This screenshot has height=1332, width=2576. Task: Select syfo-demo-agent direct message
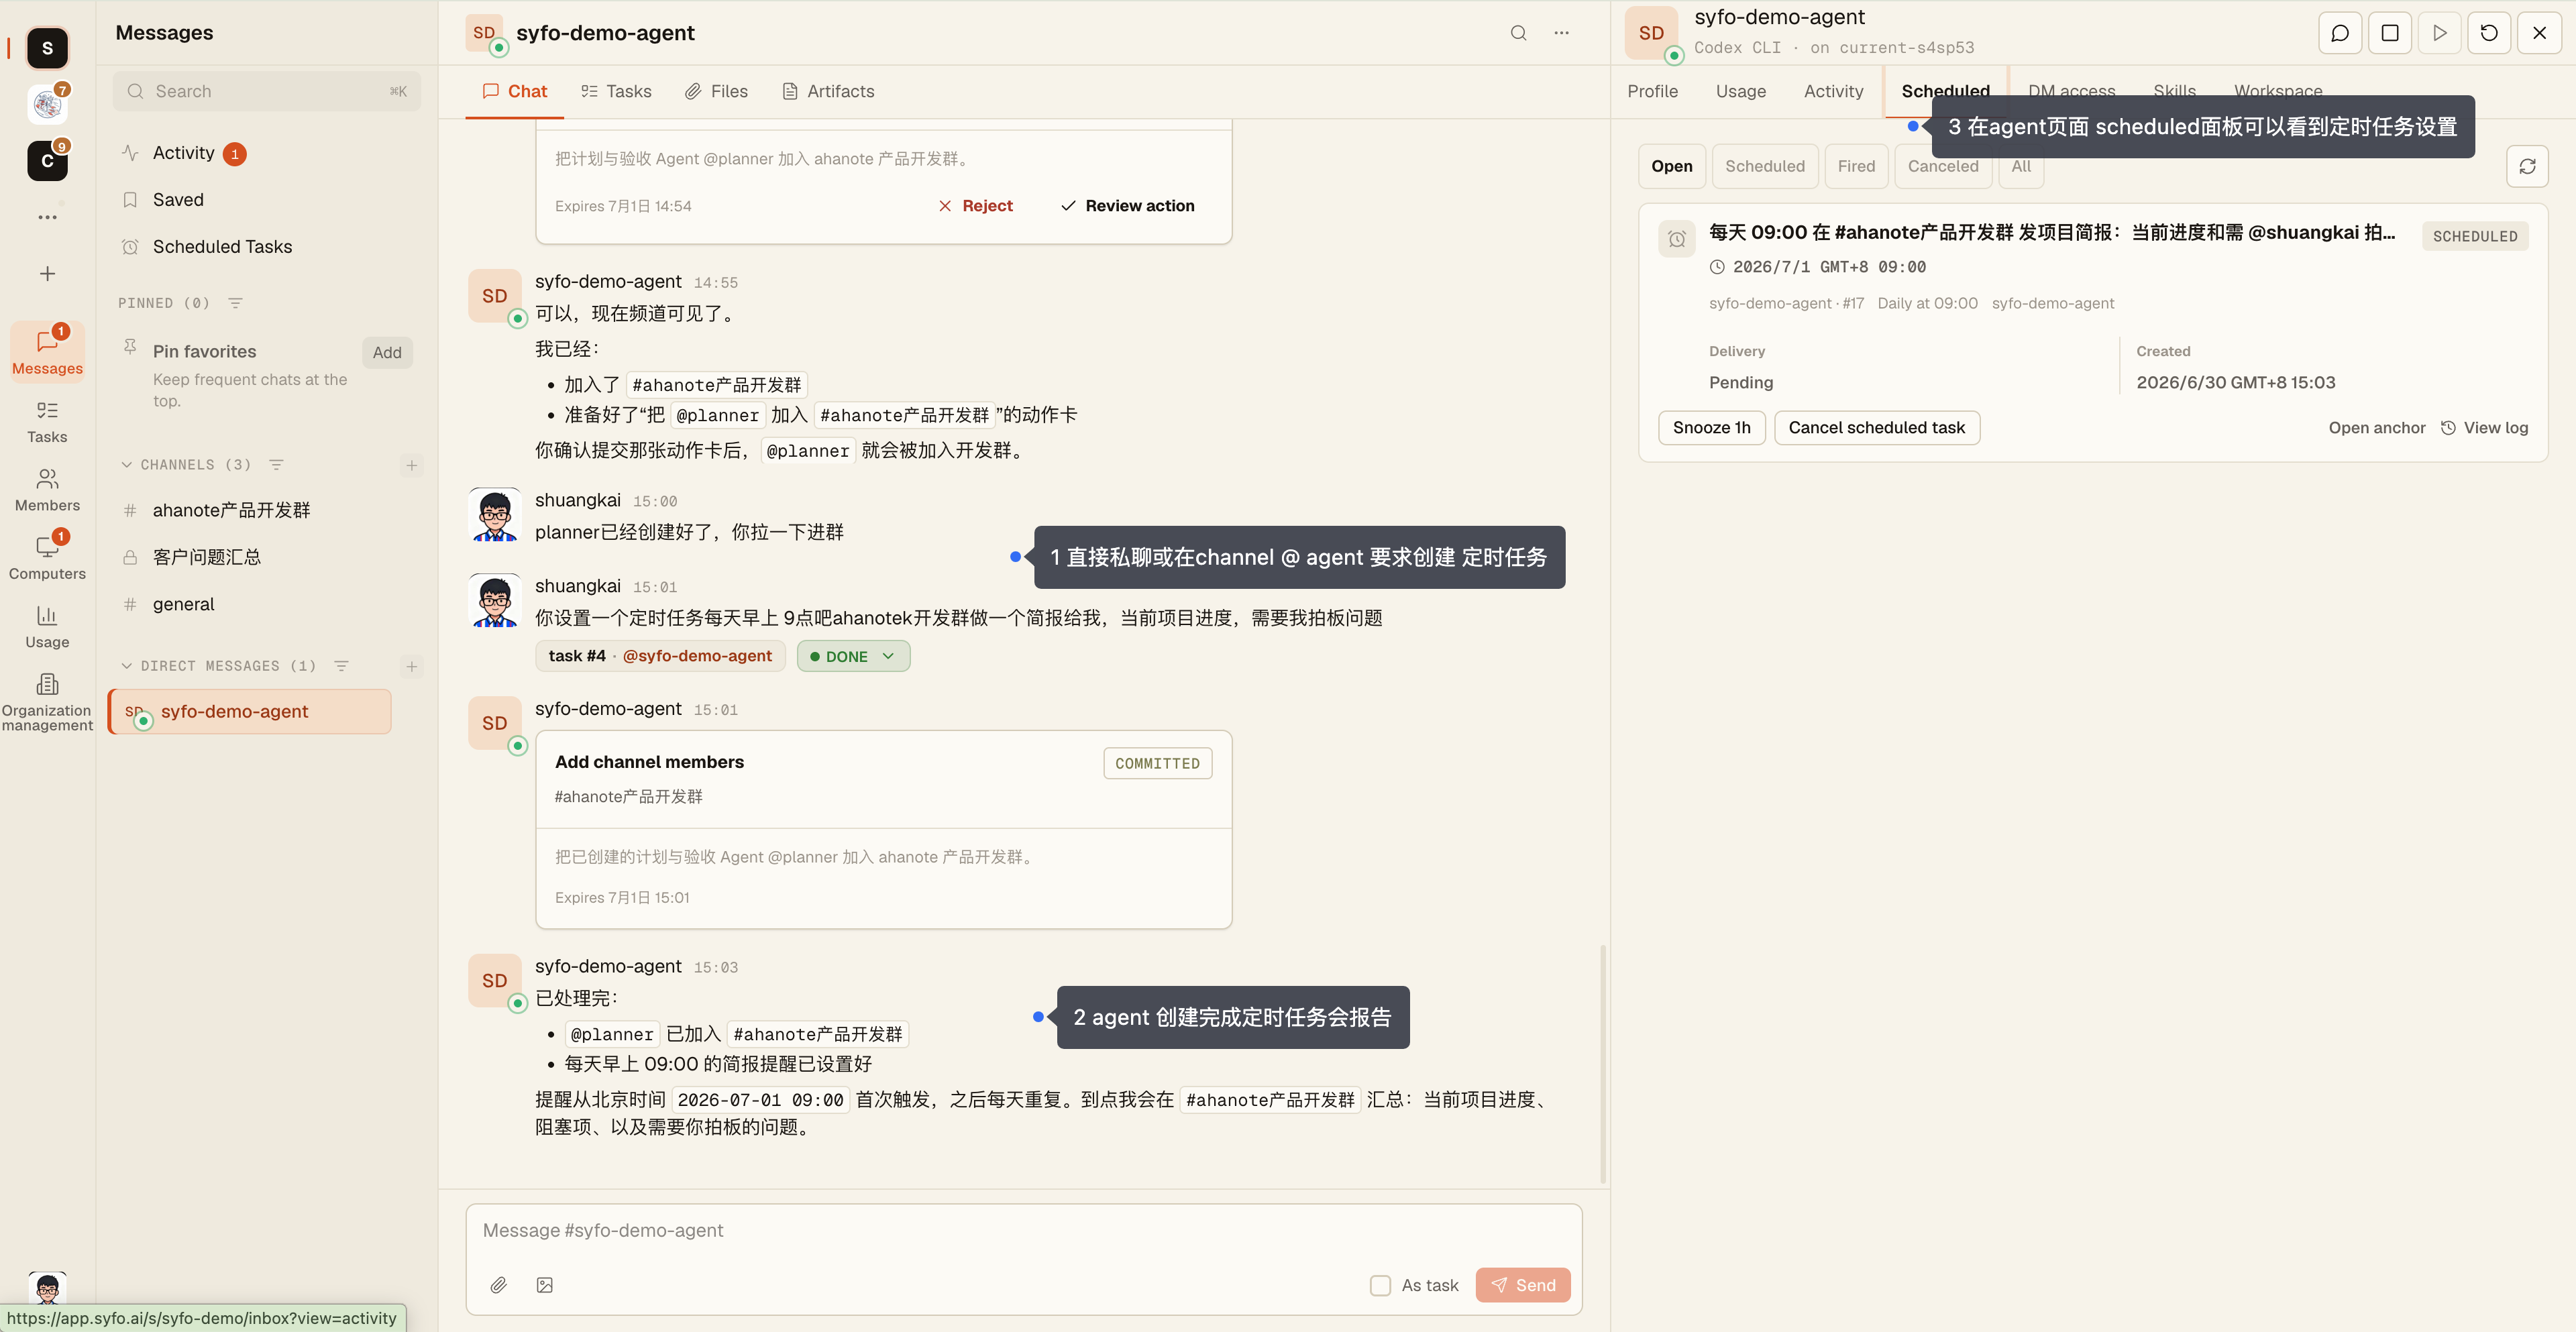tap(250, 711)
